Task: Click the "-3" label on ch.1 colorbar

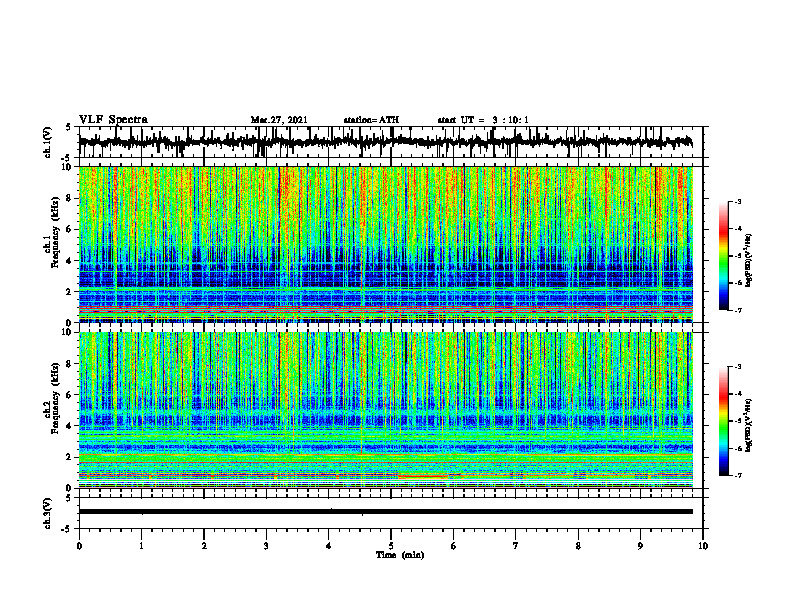Action: pyautogui.click(x=737, y=202)
